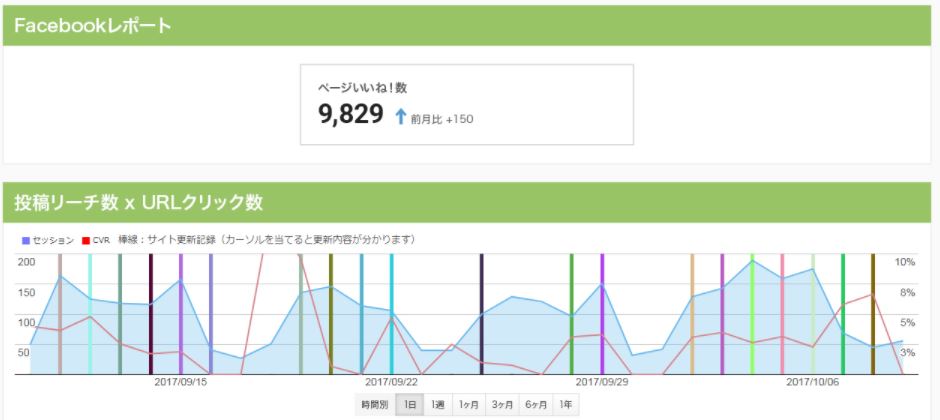The width and height of the screenshot is (940, 420).
Task: Click the 2017/10/06 date label
Action: click(813, 382)
